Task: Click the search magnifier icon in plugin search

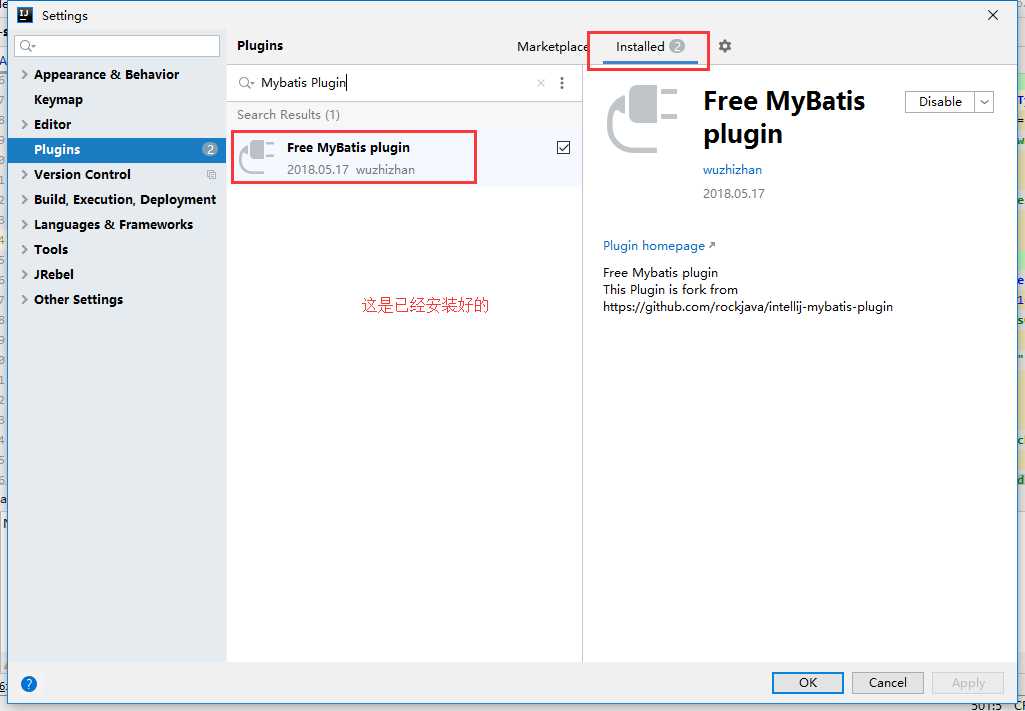Action: click(246, 83)
